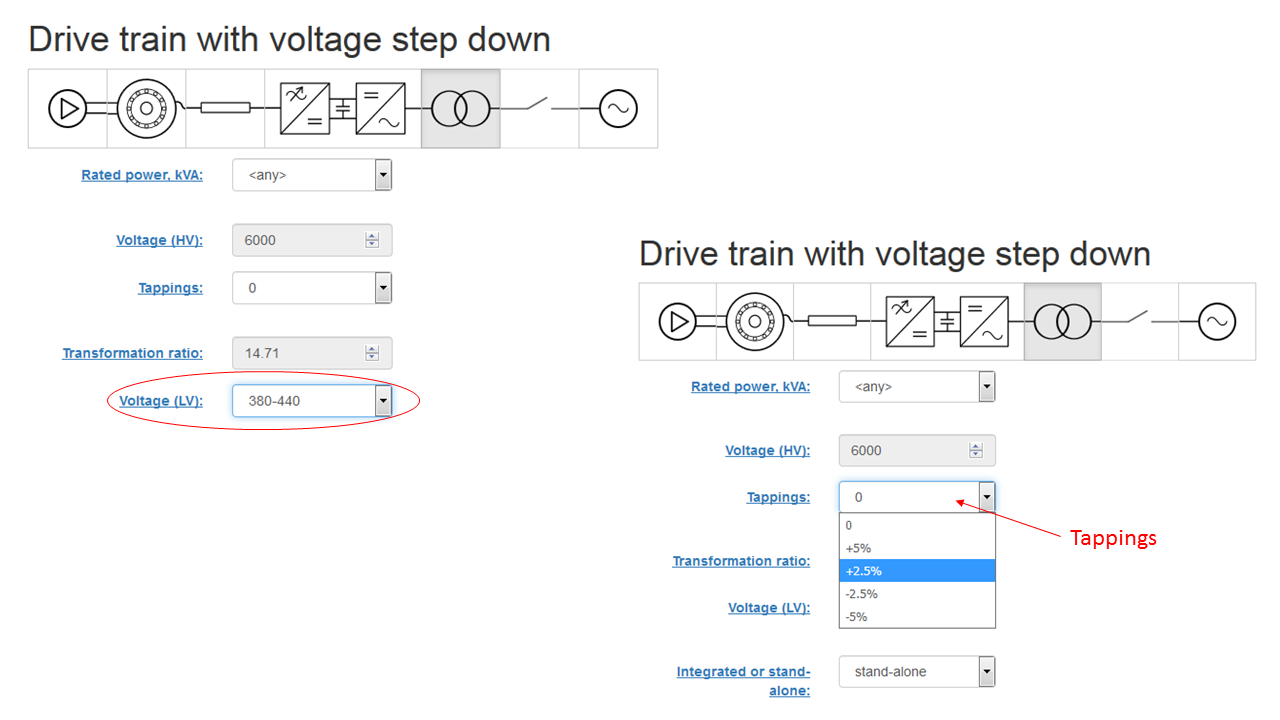Click the AC supply icon in right diagram
The height and width of the screenshot is (720, 1280).
click(1217, 322)
